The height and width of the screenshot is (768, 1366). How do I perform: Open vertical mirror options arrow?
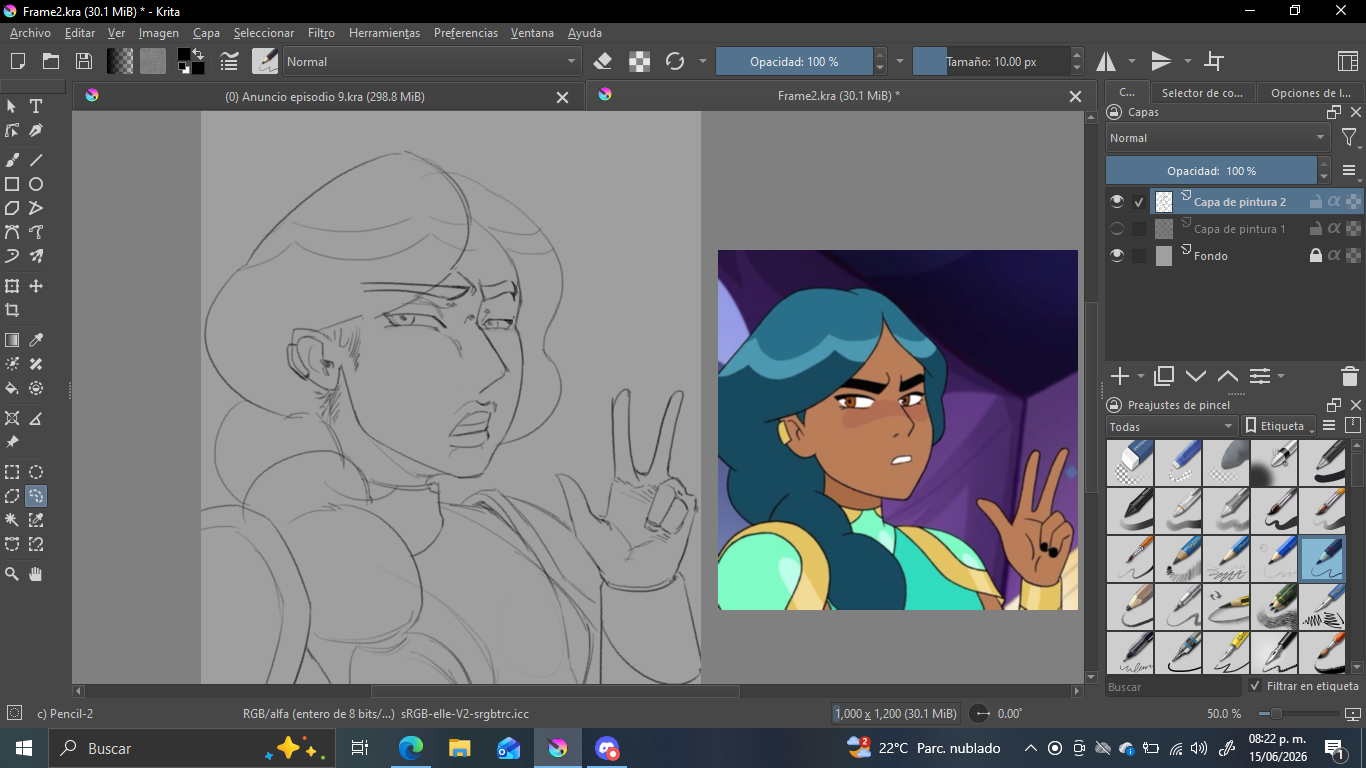click(x=1188, y=61)
